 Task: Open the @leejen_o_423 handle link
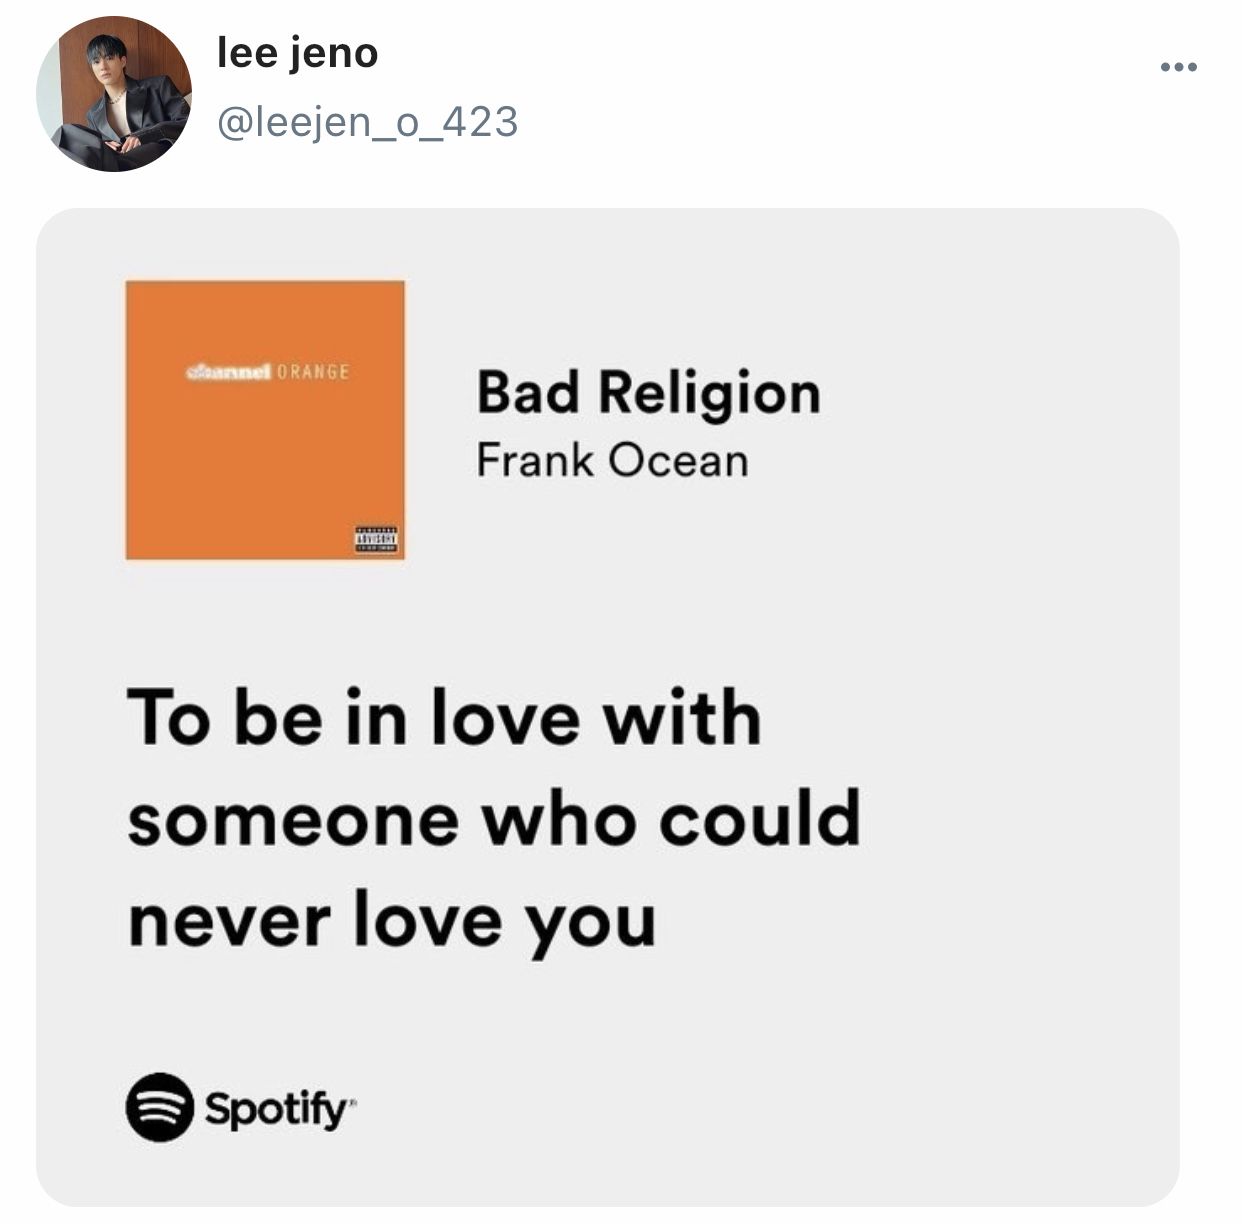click(x=367, y=123)
